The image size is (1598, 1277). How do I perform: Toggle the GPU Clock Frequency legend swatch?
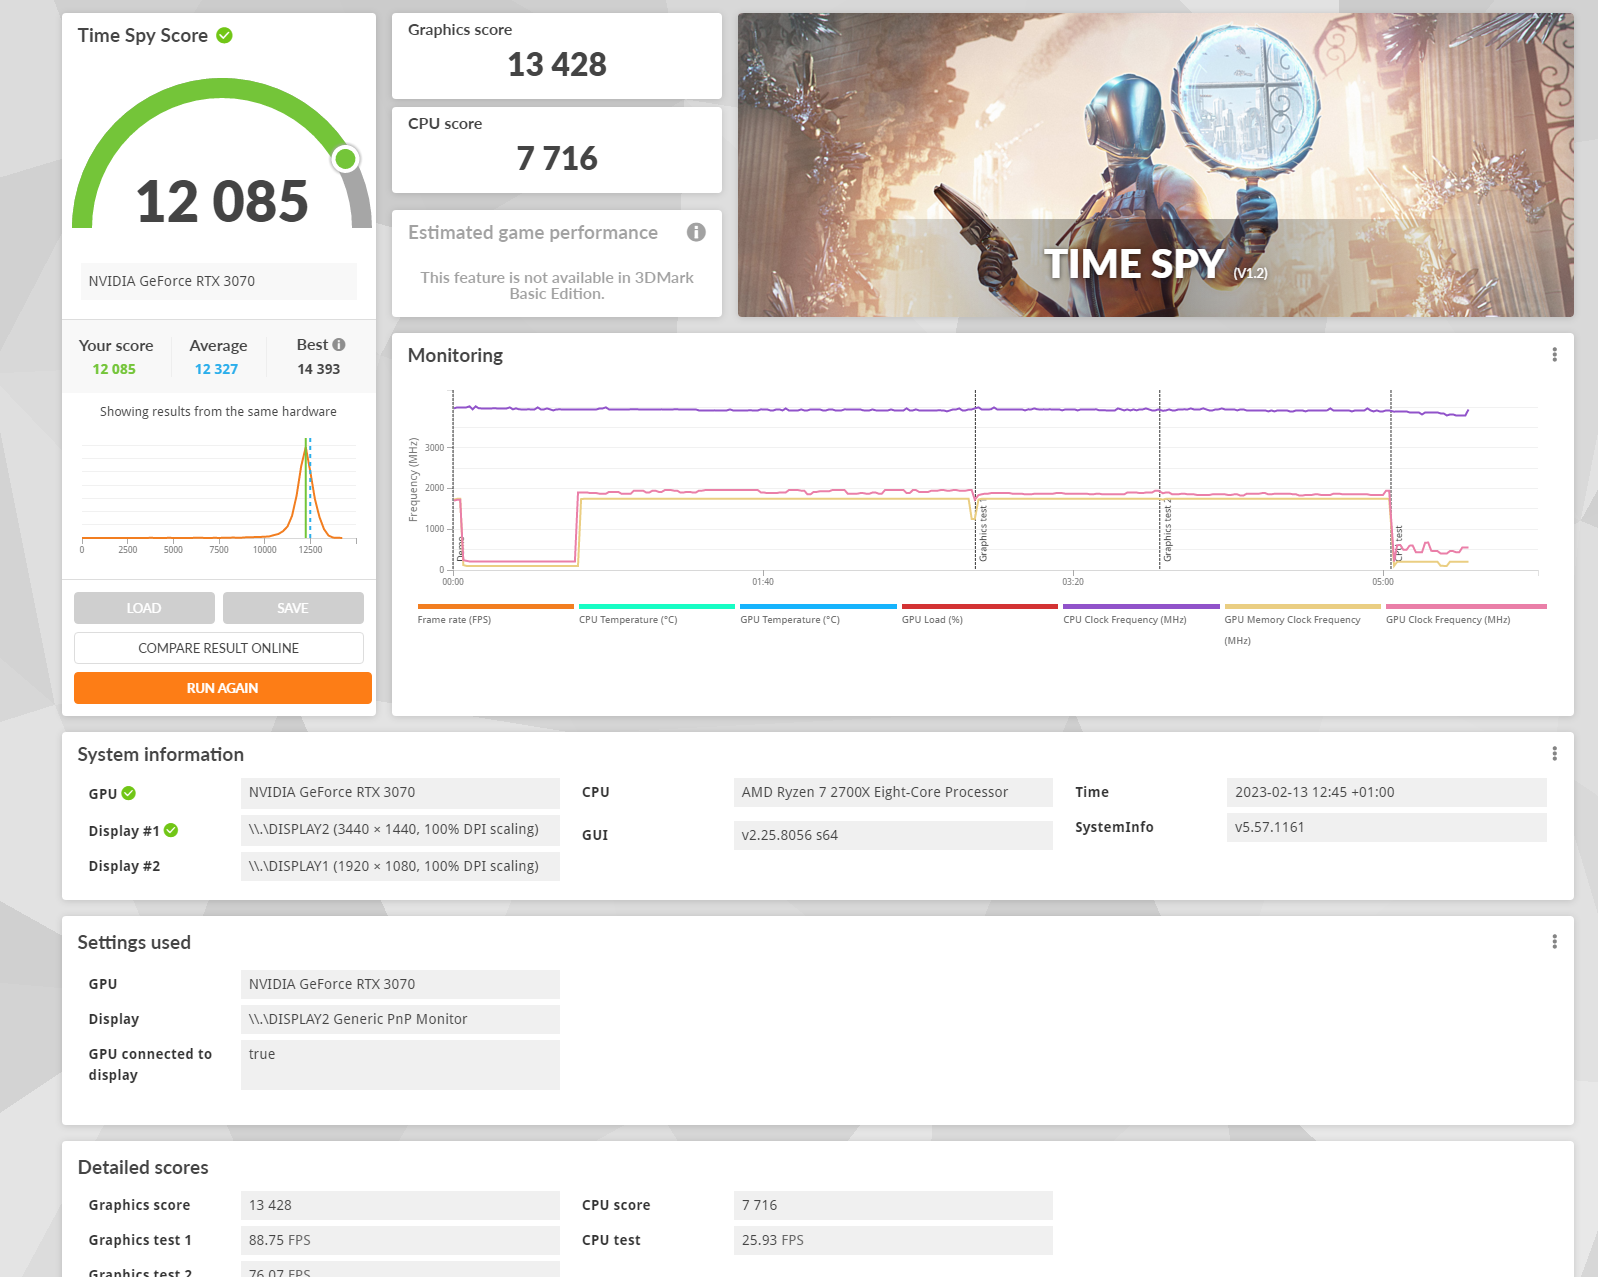(x=1466, y=606)
